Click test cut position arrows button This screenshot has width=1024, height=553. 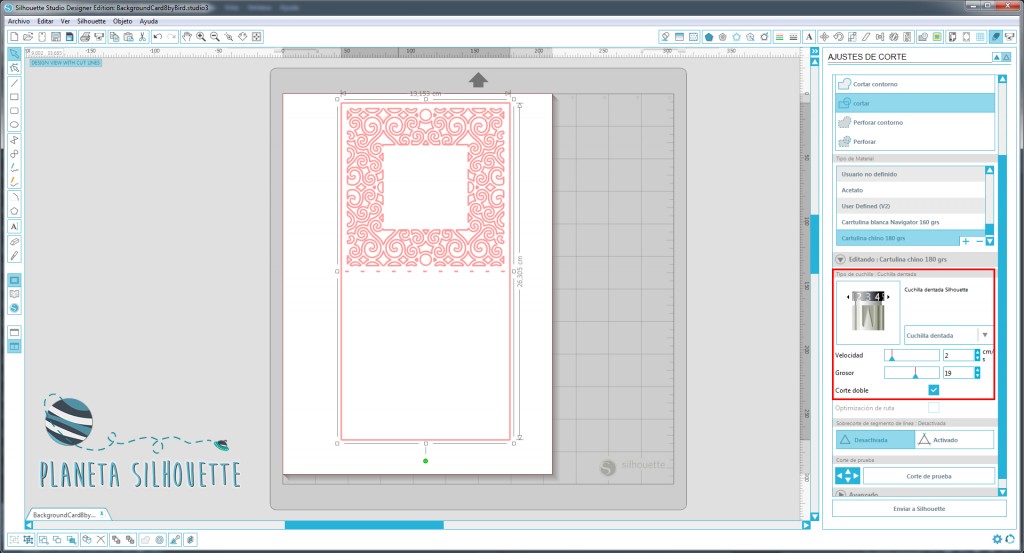(x=848, y=476)
